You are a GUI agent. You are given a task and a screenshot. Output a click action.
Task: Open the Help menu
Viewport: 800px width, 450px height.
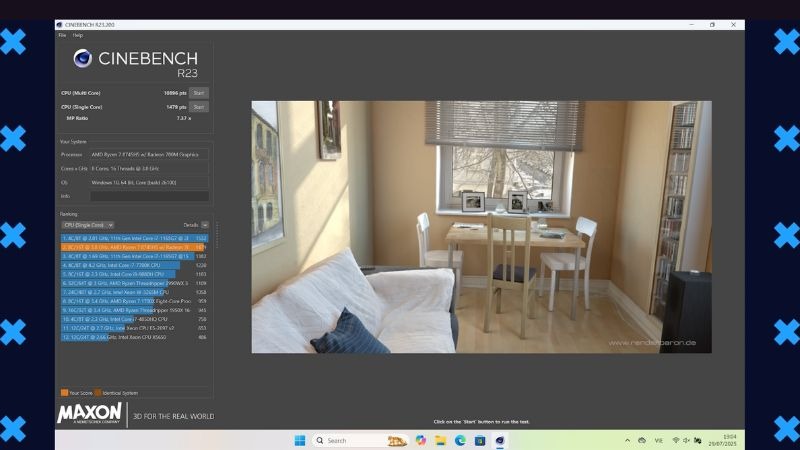click(78, 35)
